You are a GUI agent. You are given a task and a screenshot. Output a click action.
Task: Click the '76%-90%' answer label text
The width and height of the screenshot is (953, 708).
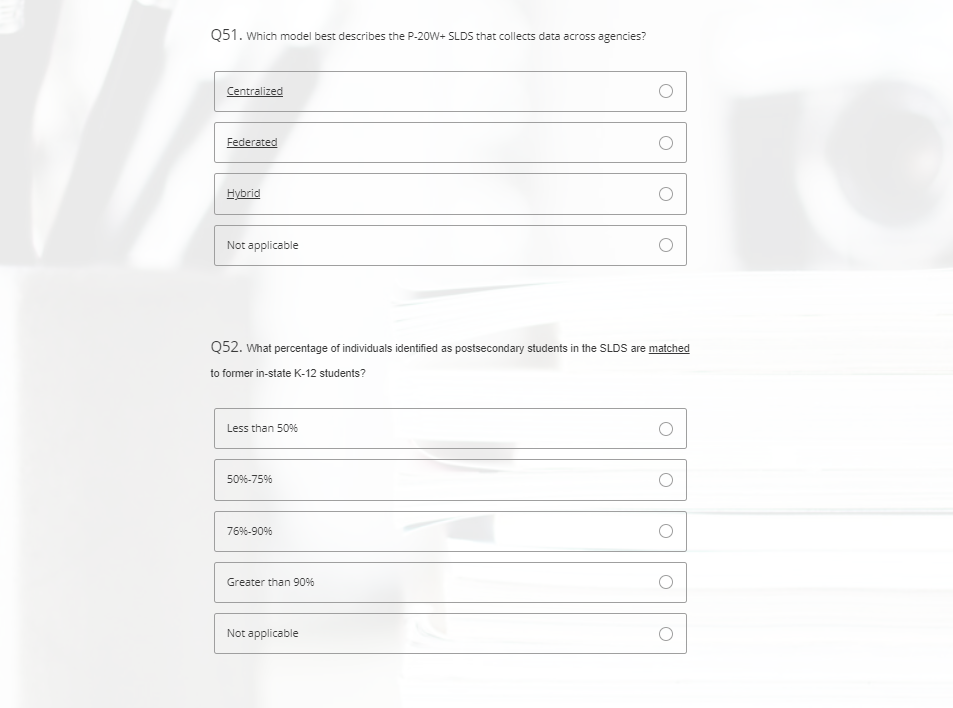tap(249, 531)
